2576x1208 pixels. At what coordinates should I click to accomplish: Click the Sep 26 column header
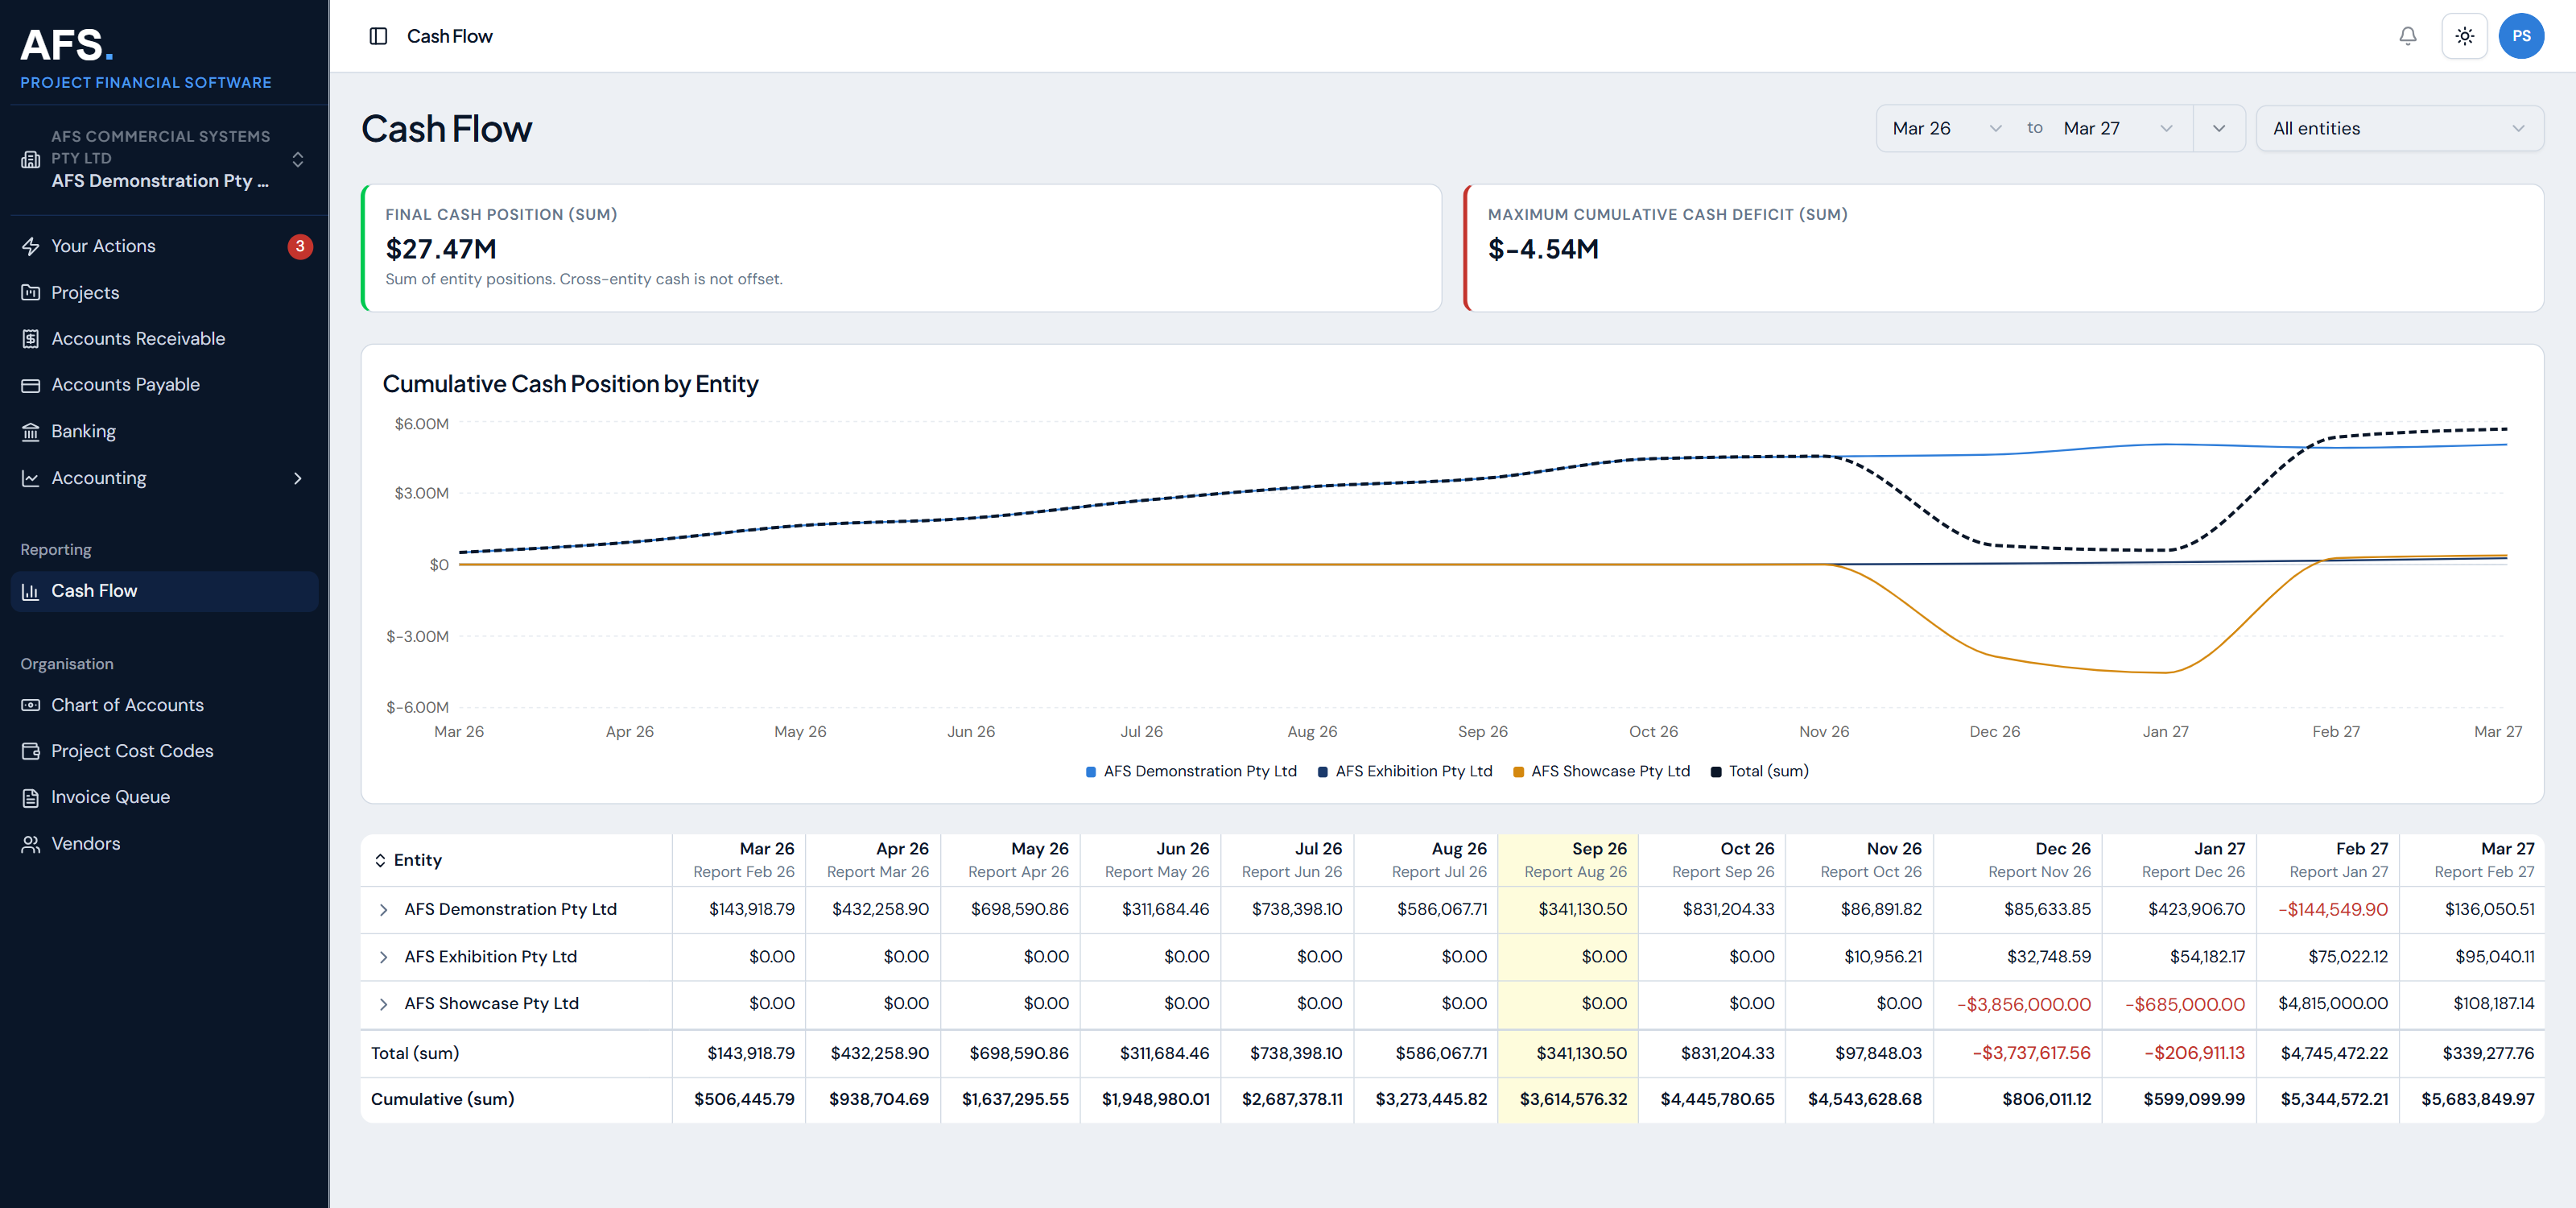click(x=1567, y=860)
